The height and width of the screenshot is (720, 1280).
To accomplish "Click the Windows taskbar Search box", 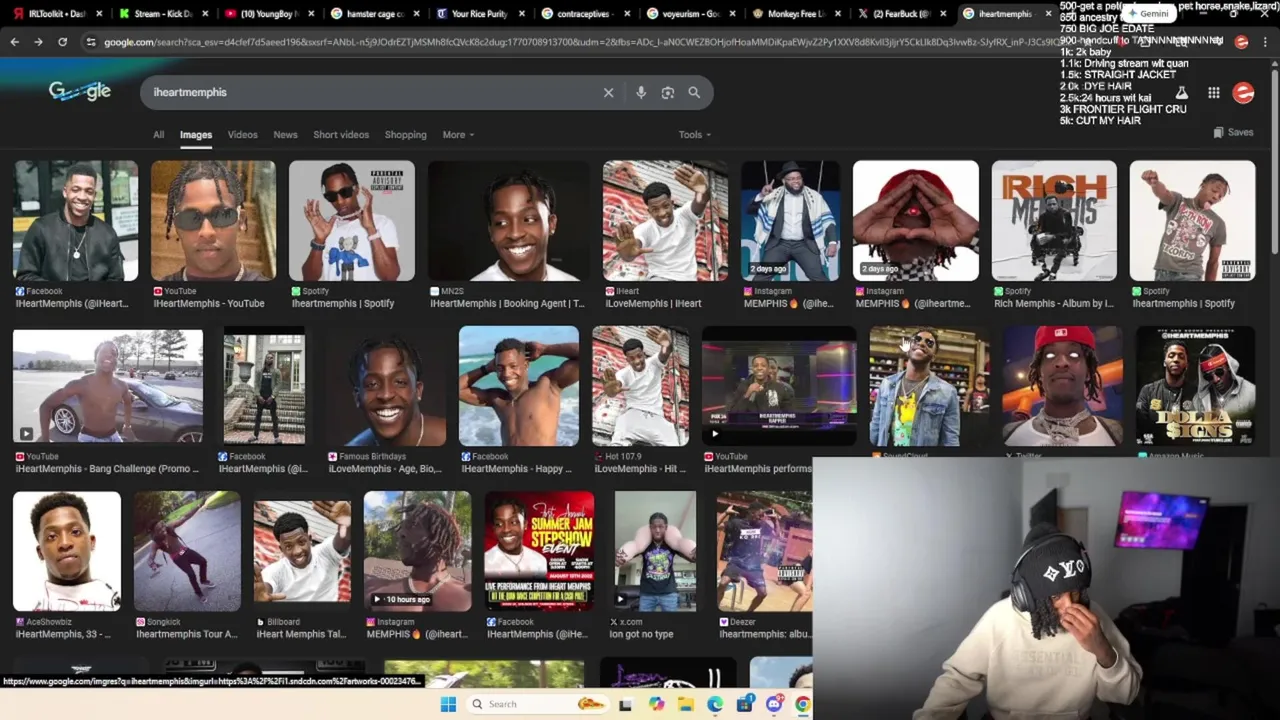I will point(536,704).
